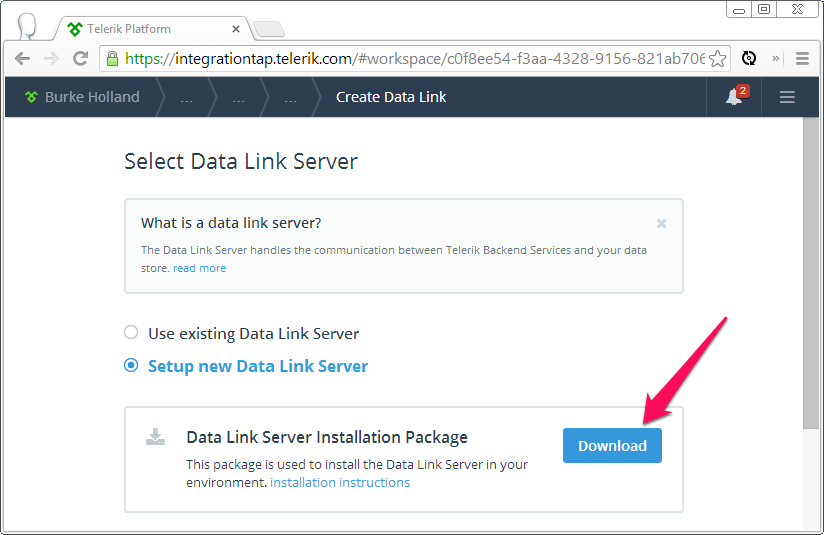
Task: Expand the second collapsed breadcrumb ellipsis
Action: [x=238, y=97]
